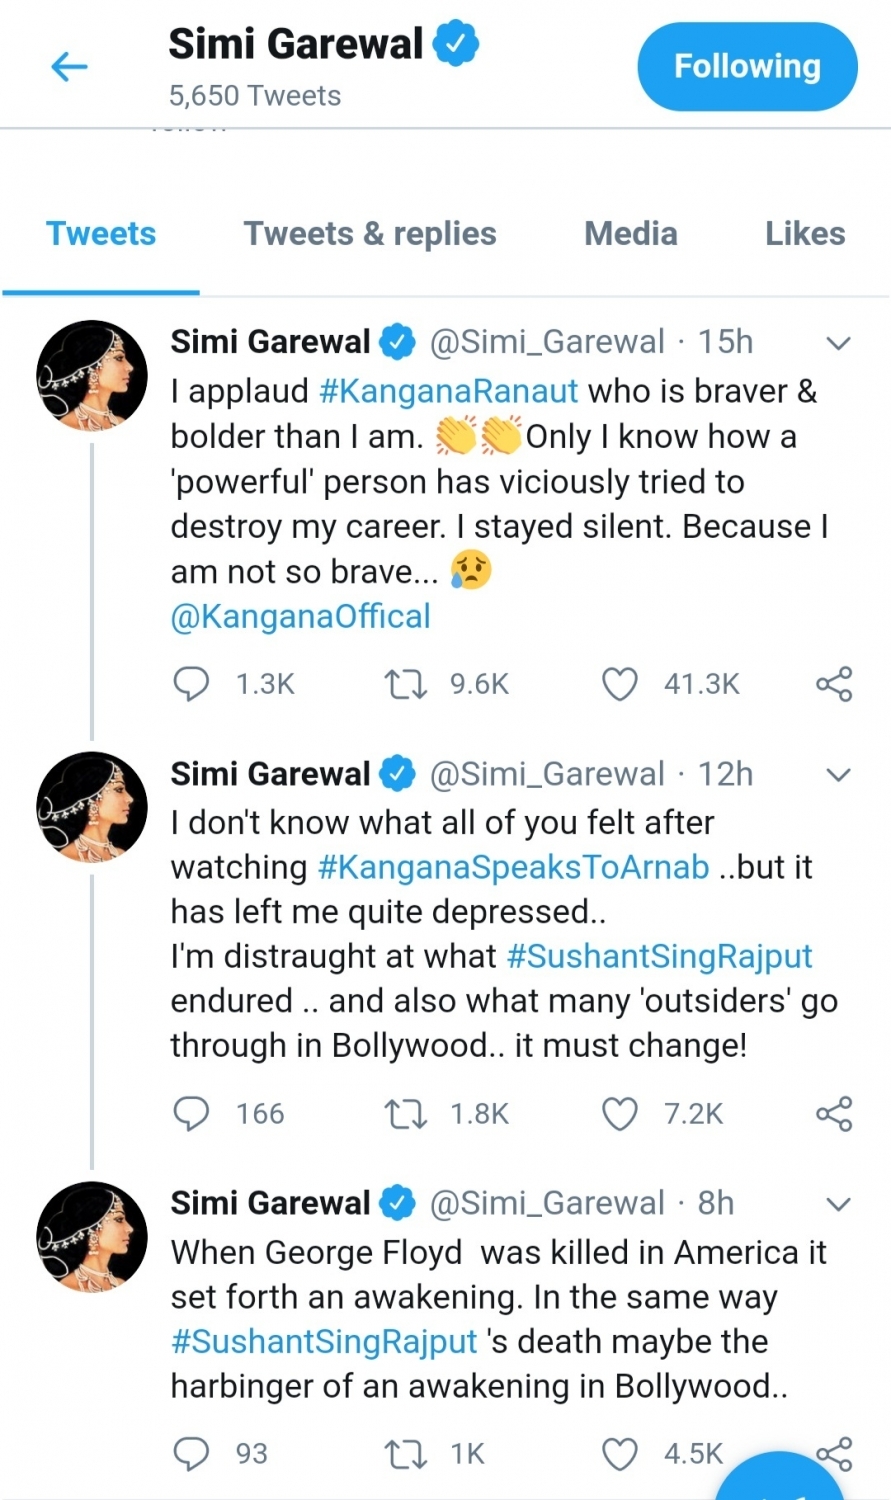Share the KanganaSpeaksToArnab tweet

click(833, 1114)
